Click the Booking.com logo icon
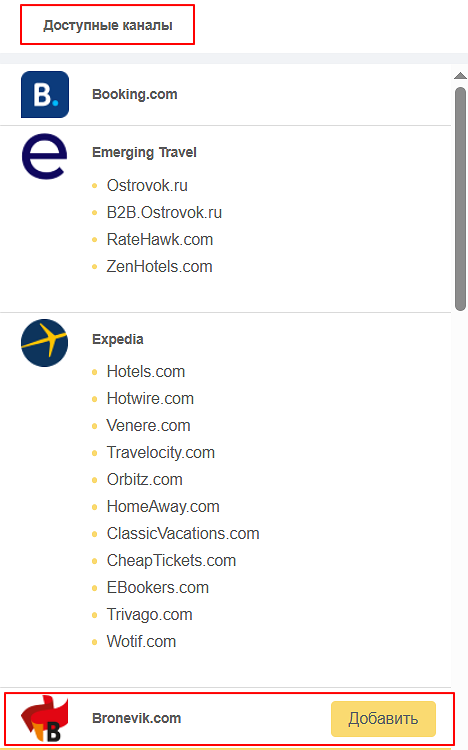 (x=45, y=94)
